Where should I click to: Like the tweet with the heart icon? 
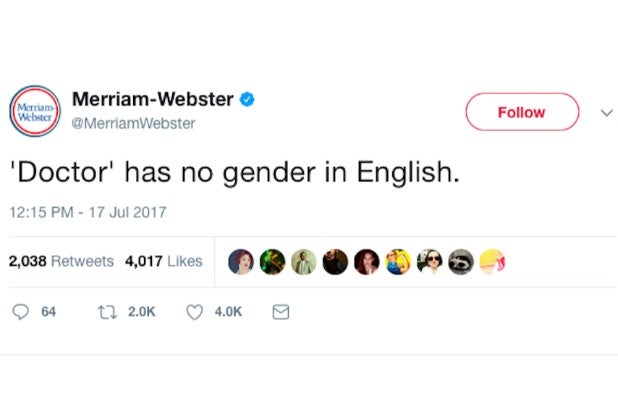pos(195,312)
